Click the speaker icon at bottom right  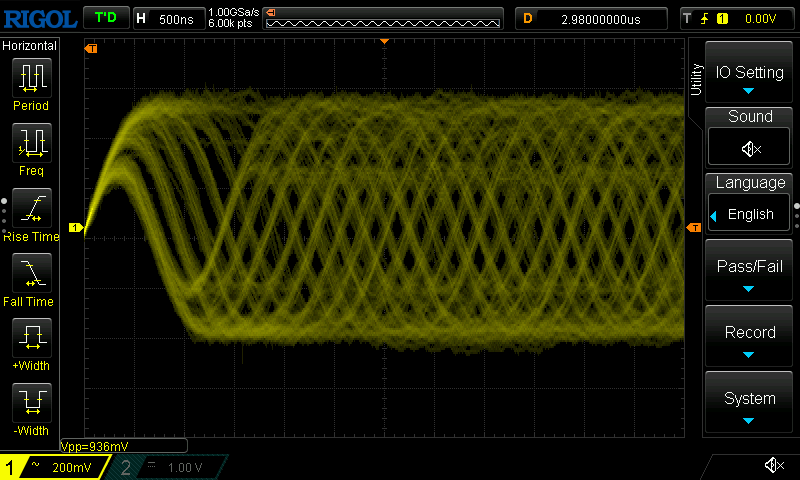[773, 465]
